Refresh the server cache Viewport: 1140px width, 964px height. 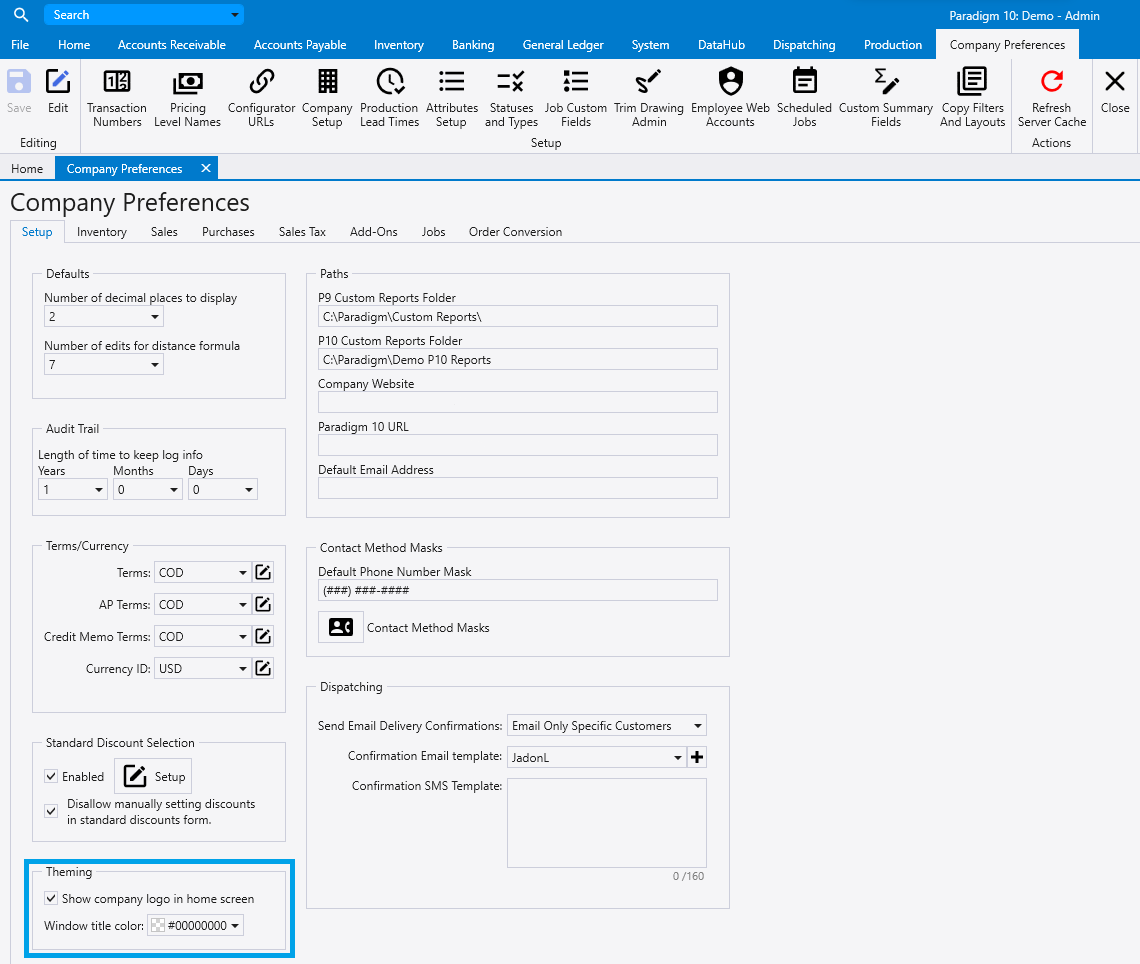1051,98
